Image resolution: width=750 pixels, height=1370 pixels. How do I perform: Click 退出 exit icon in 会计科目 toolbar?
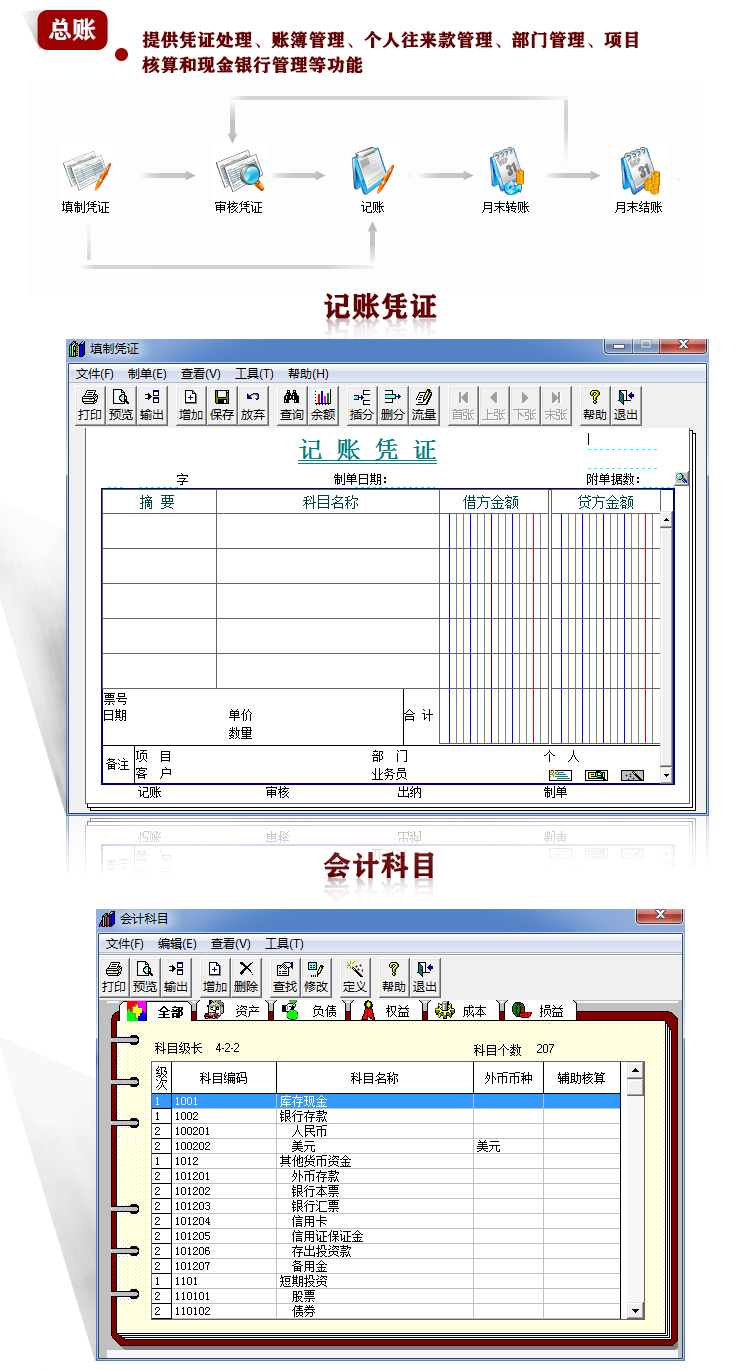[x=425, y=977]
